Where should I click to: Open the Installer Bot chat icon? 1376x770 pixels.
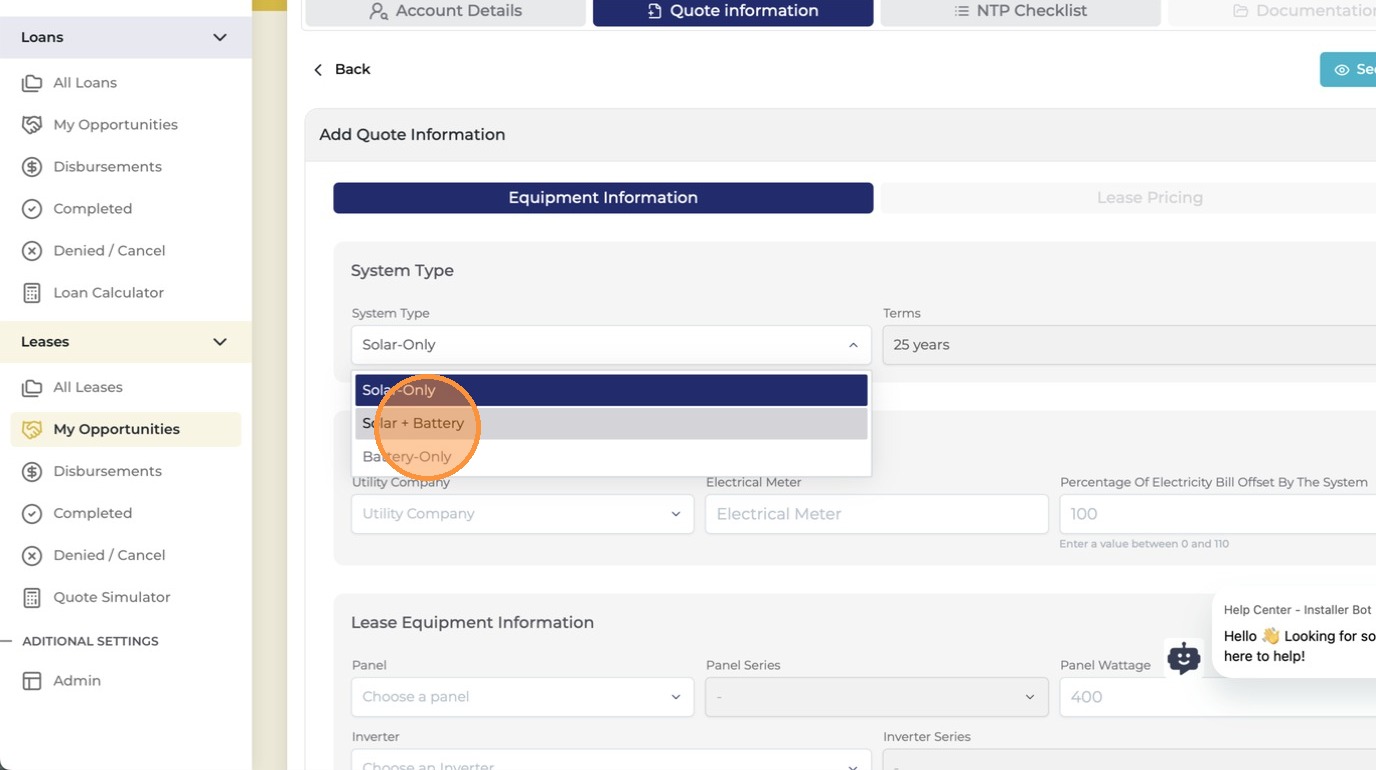click(x=1184, y=658)
